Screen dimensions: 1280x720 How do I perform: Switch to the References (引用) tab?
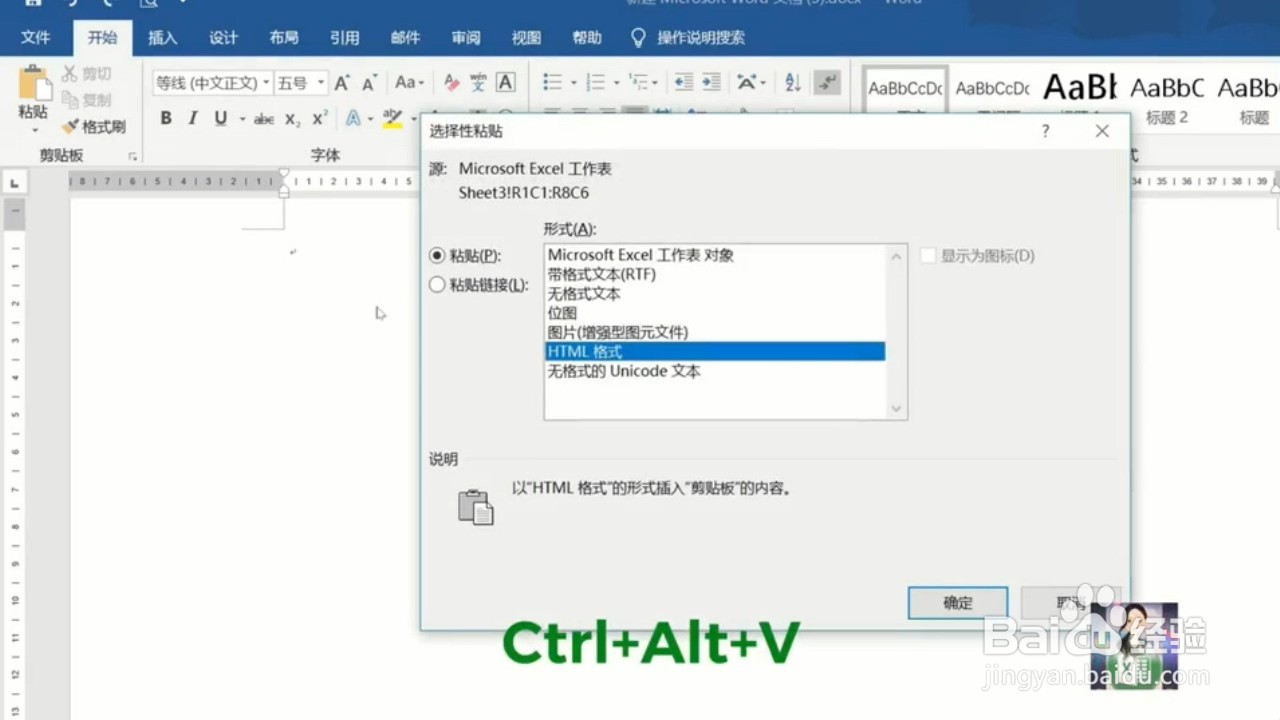345,38
